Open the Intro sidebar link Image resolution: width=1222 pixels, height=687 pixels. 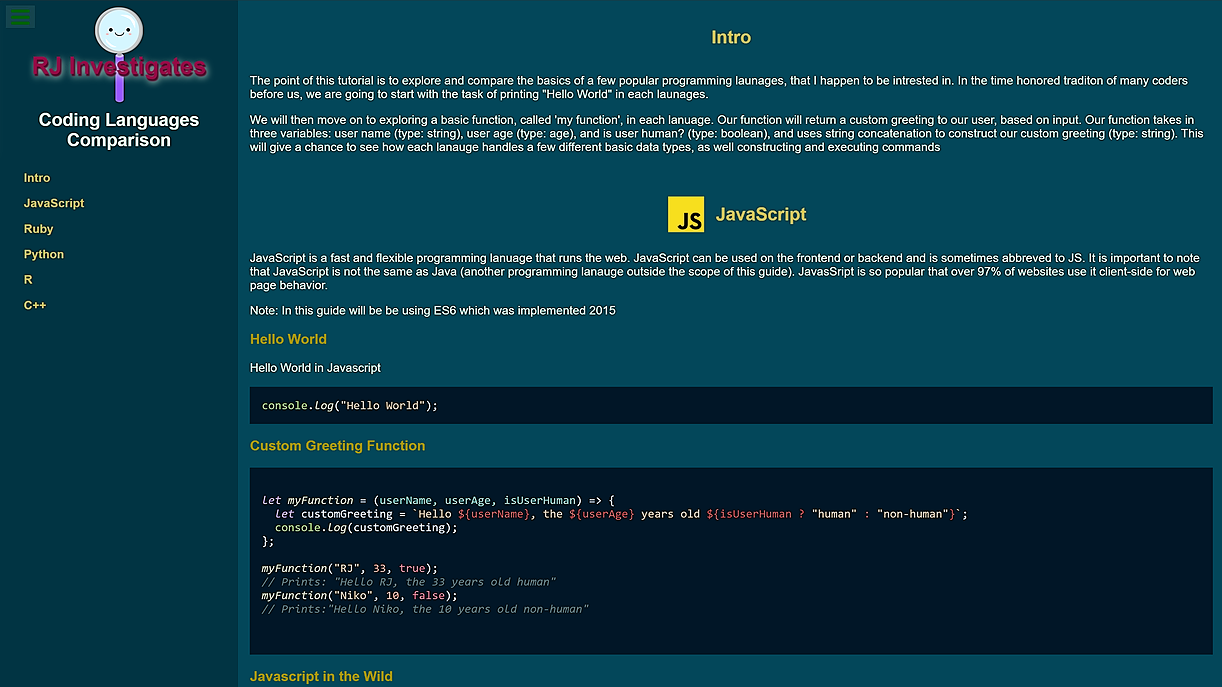tap(37, 178)
